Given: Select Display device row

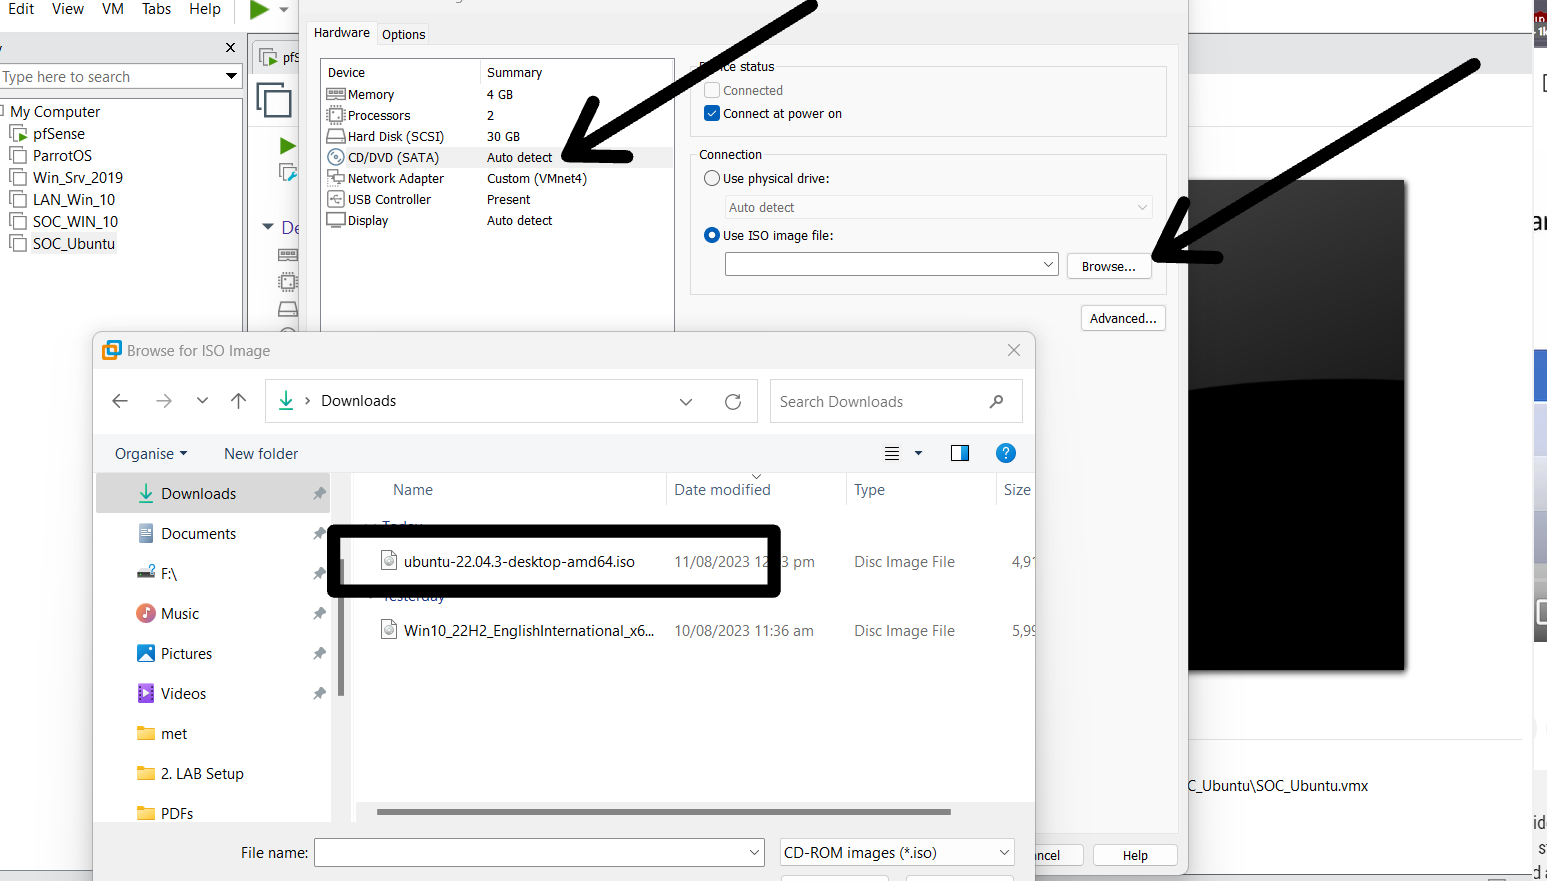Looking at the screenshot, I should [498, 221].
